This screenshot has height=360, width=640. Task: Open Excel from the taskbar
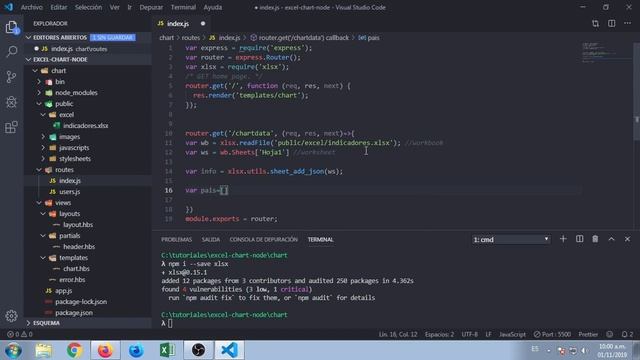click(x=167, y=350)
